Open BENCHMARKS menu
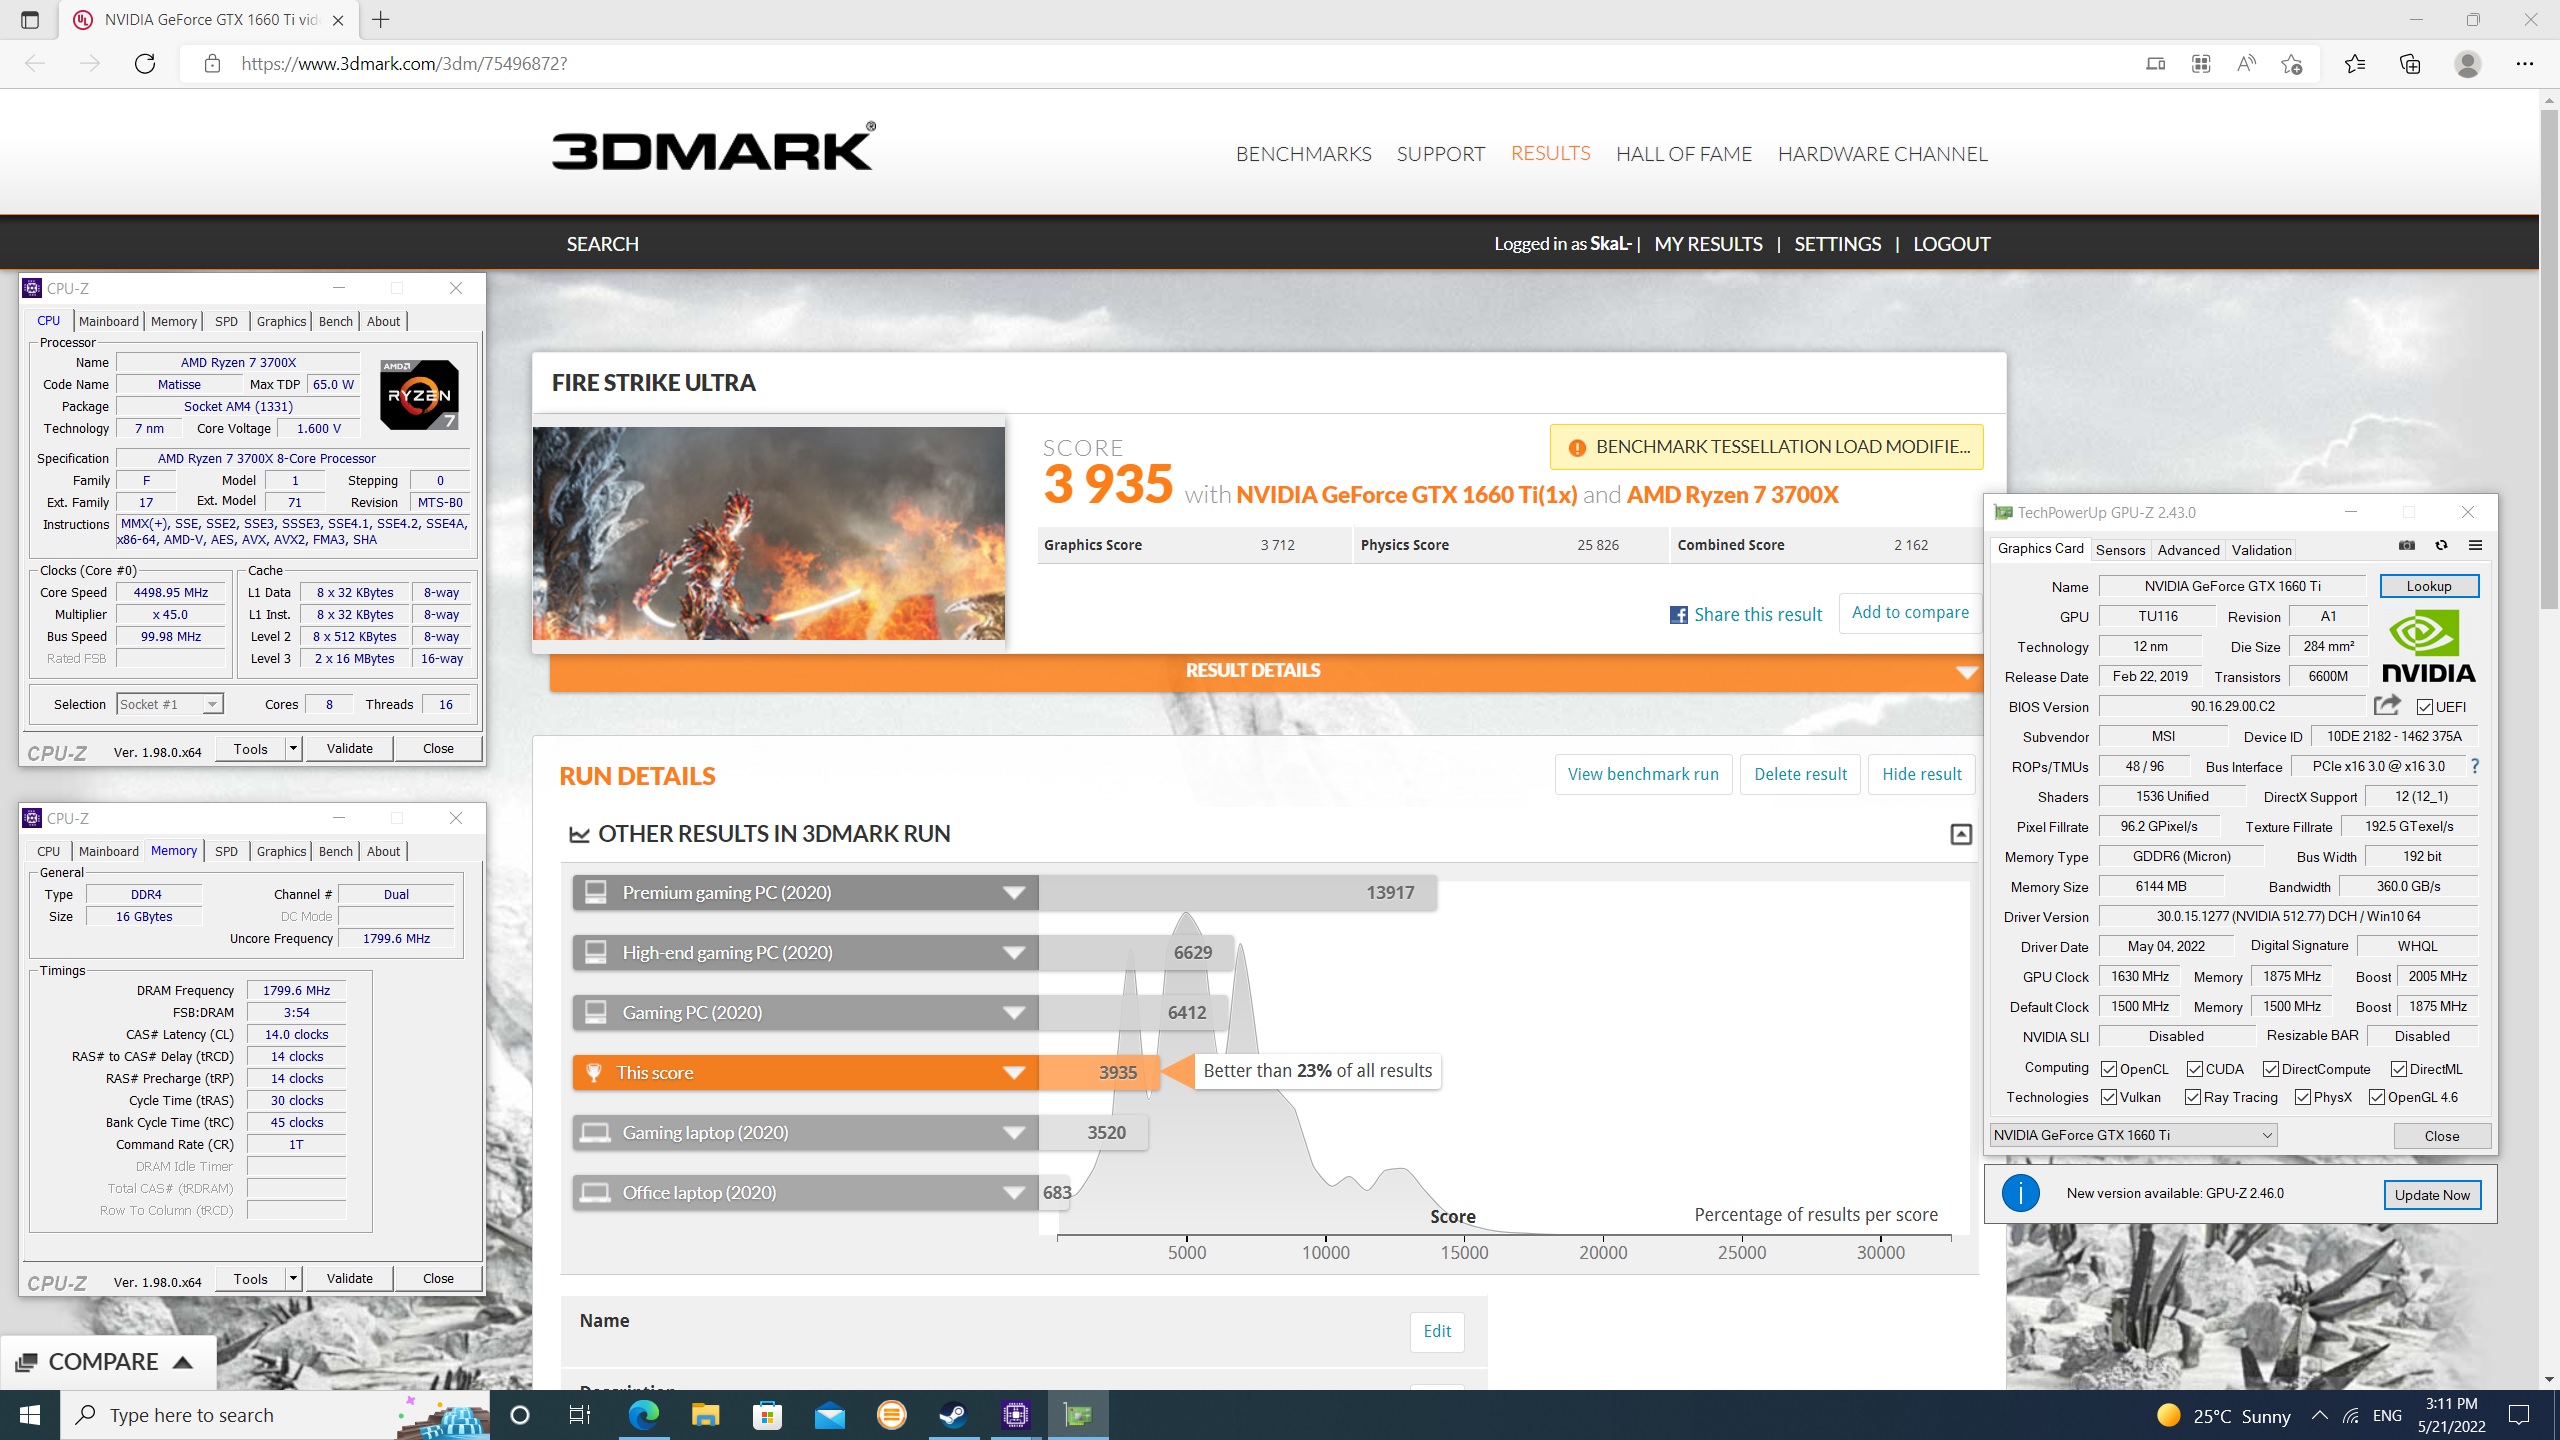 pos(1303,154)
